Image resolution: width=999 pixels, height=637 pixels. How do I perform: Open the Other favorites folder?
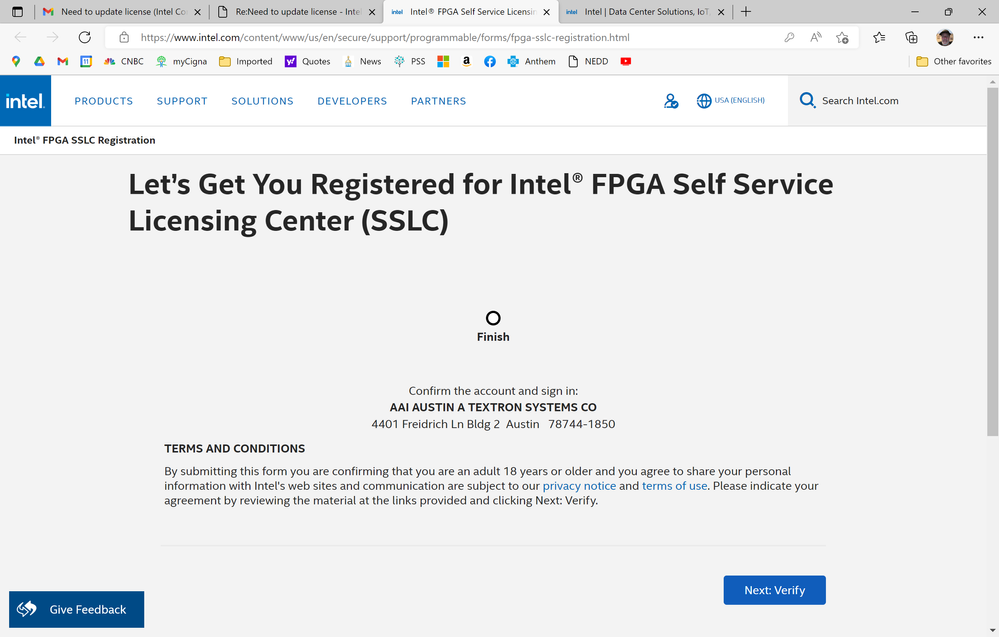pos(953,61)
